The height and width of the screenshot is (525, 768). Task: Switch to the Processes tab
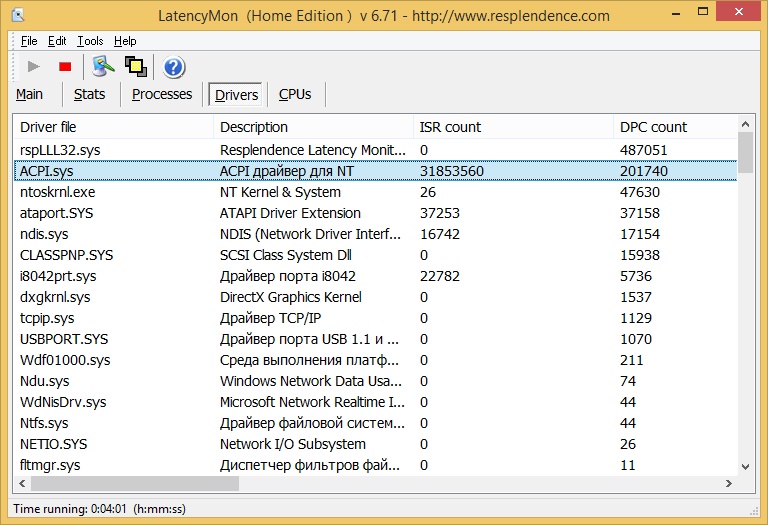click(162, 95)
